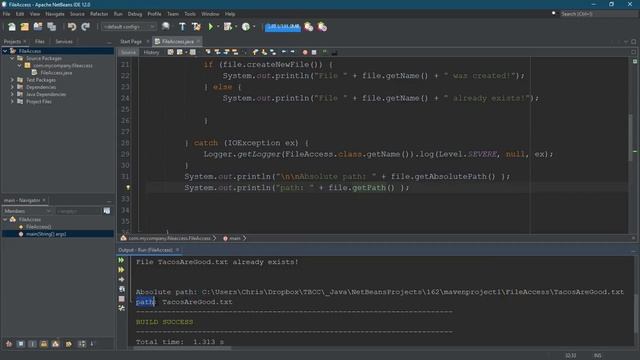Toggle Show Static Members in Navigator
Image resolution: width=640 pixels, height=360 pixels.
tap(32, 344)
